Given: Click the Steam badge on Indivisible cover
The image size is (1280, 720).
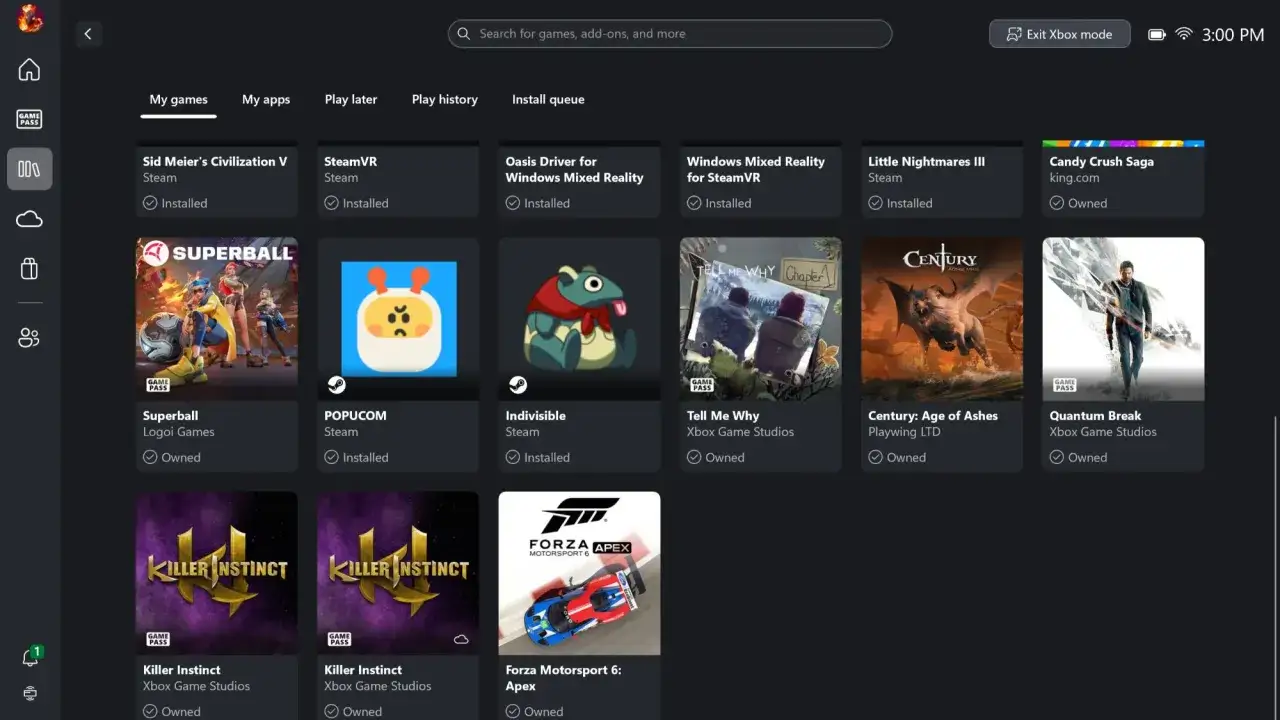Looking at the screenshot, I should (517, 385).
